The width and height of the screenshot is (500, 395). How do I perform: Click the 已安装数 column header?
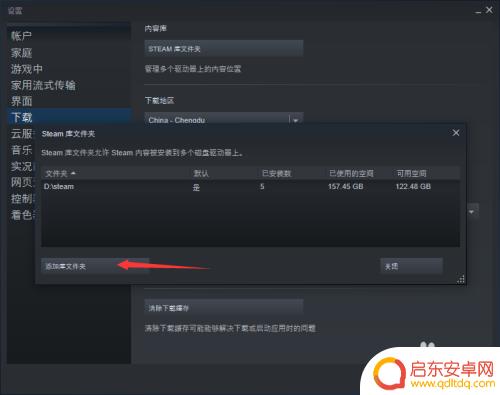(276, 173)
